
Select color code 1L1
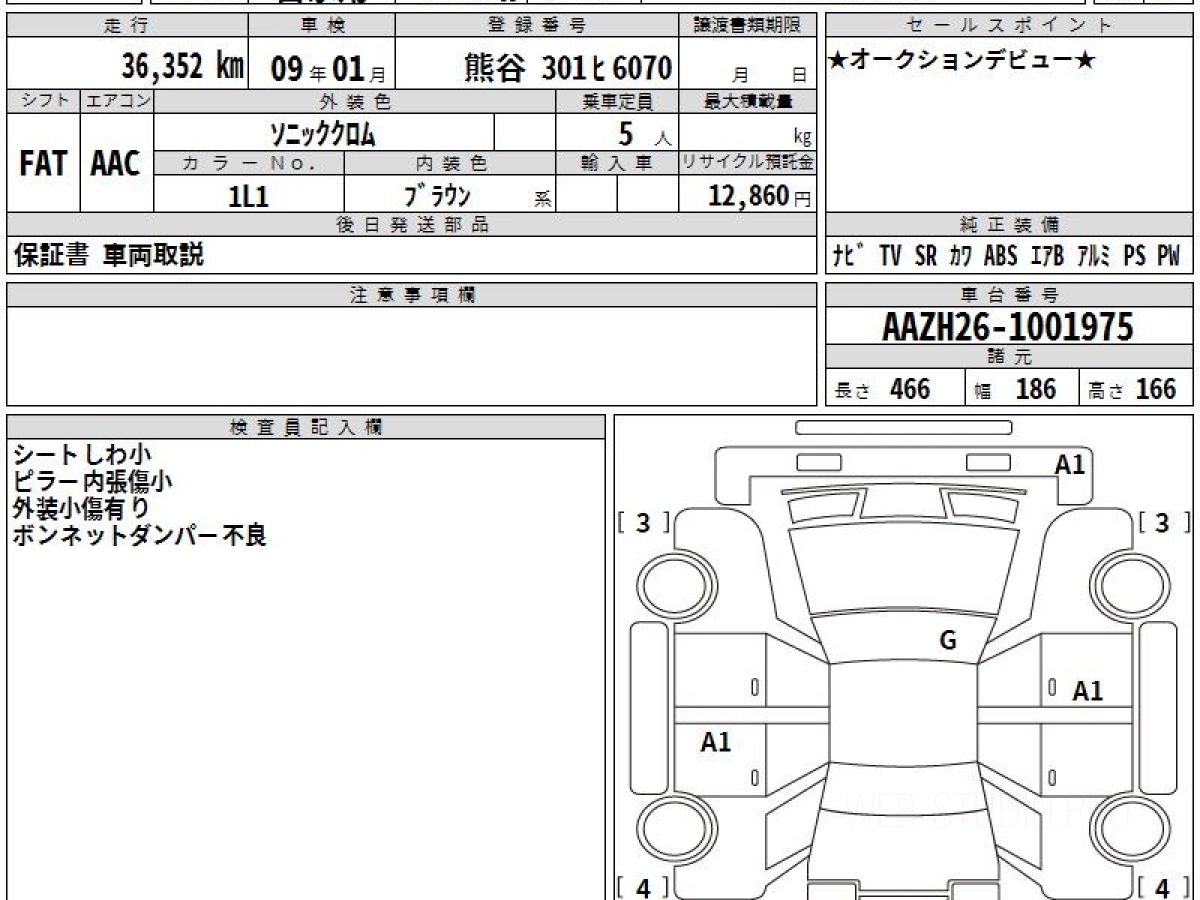[248, 195]
